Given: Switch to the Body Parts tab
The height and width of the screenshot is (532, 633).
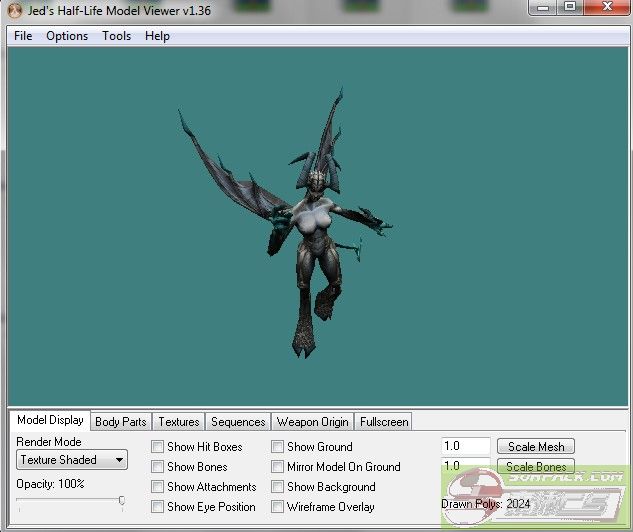Looking at the screenshot, I should tap(120, 422).
